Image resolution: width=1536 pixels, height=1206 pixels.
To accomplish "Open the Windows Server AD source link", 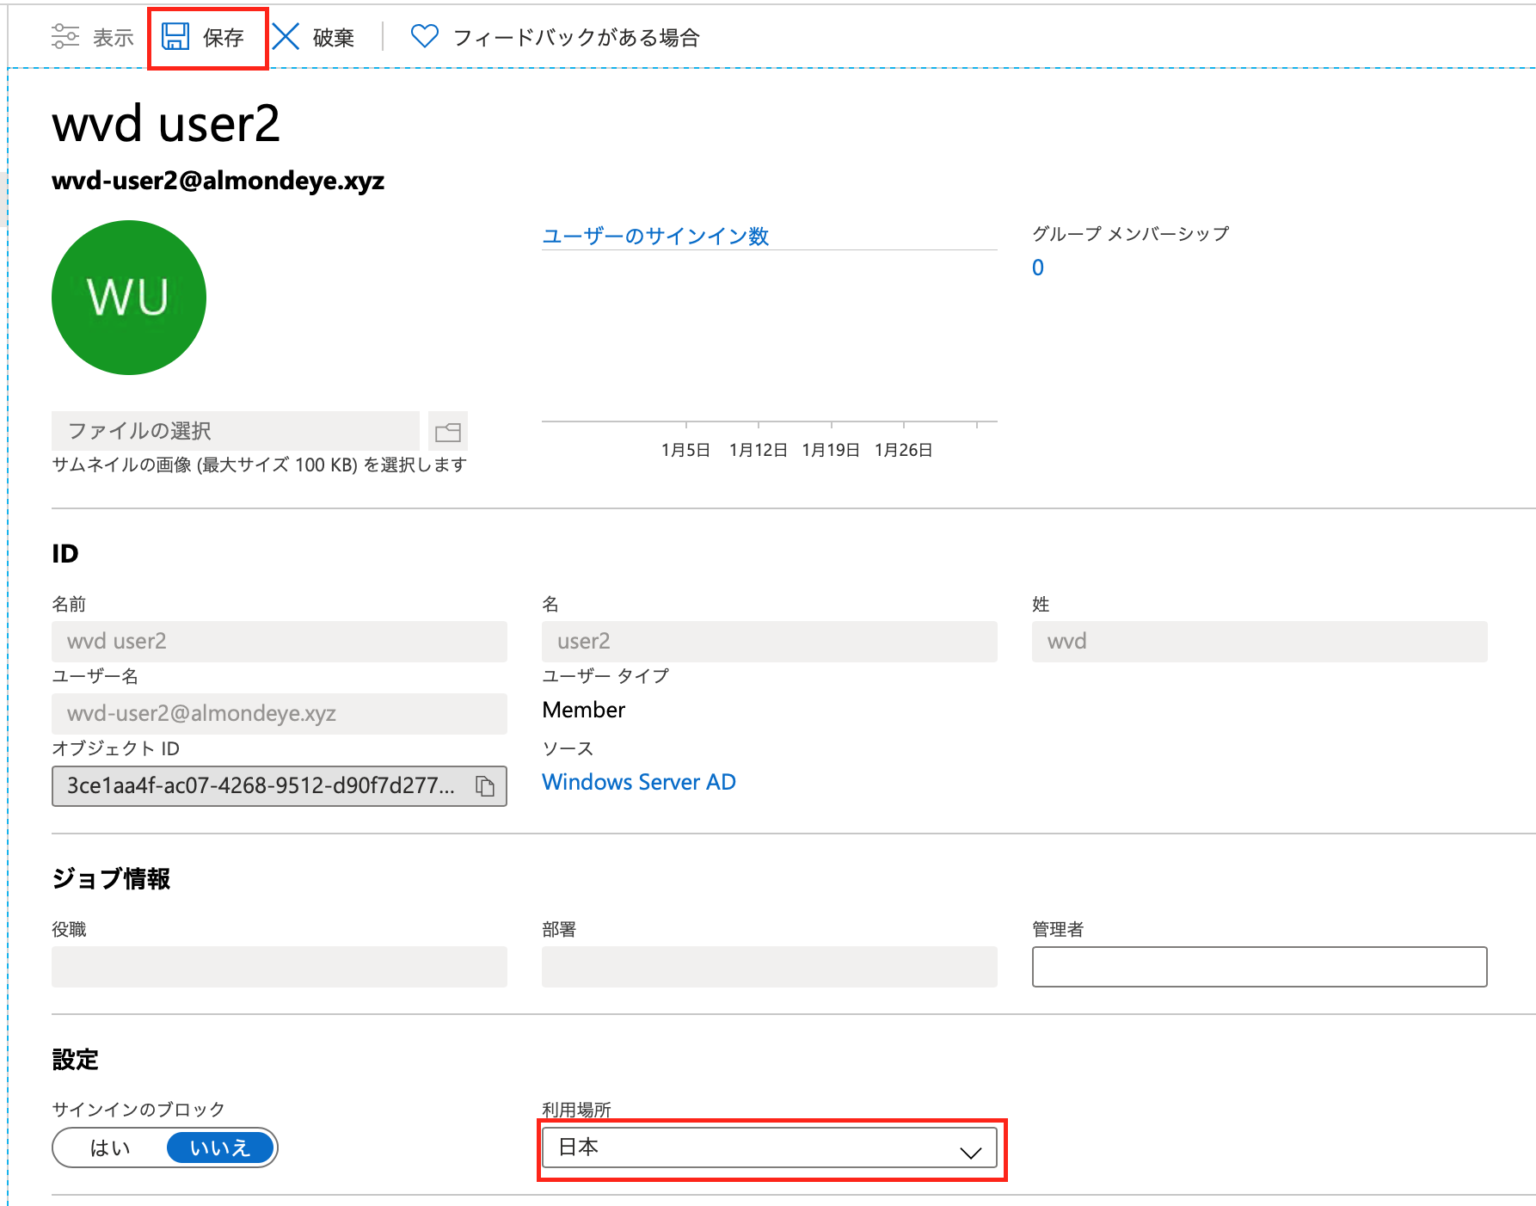I will [x=639, y=781].
